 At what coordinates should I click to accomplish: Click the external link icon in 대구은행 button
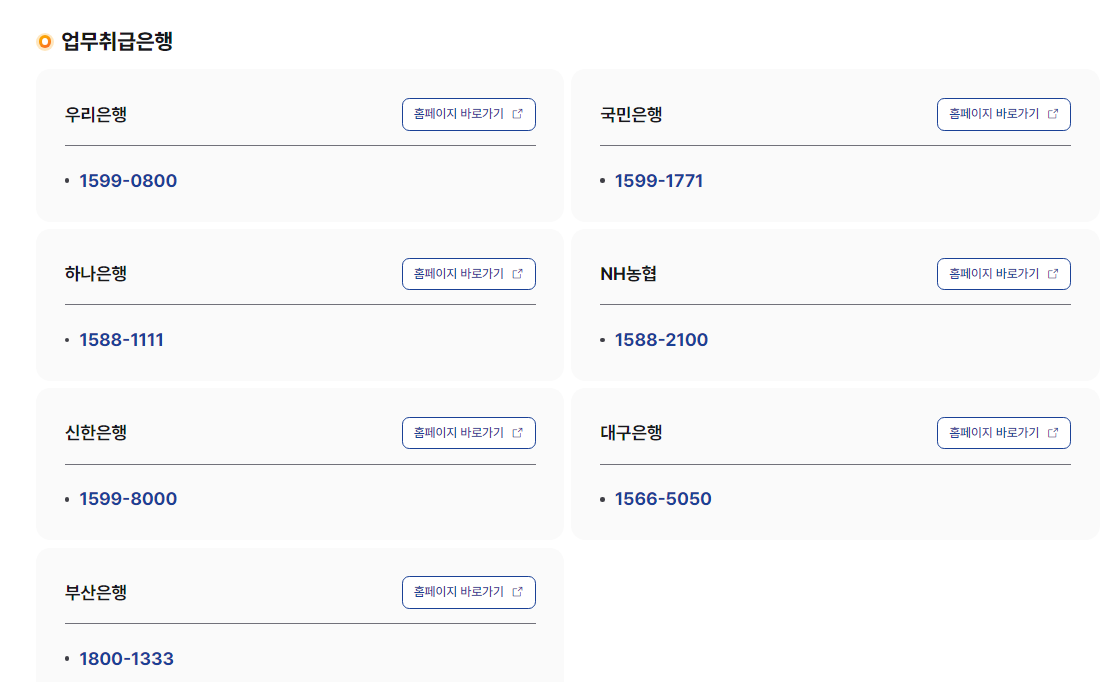point(1052,432)
